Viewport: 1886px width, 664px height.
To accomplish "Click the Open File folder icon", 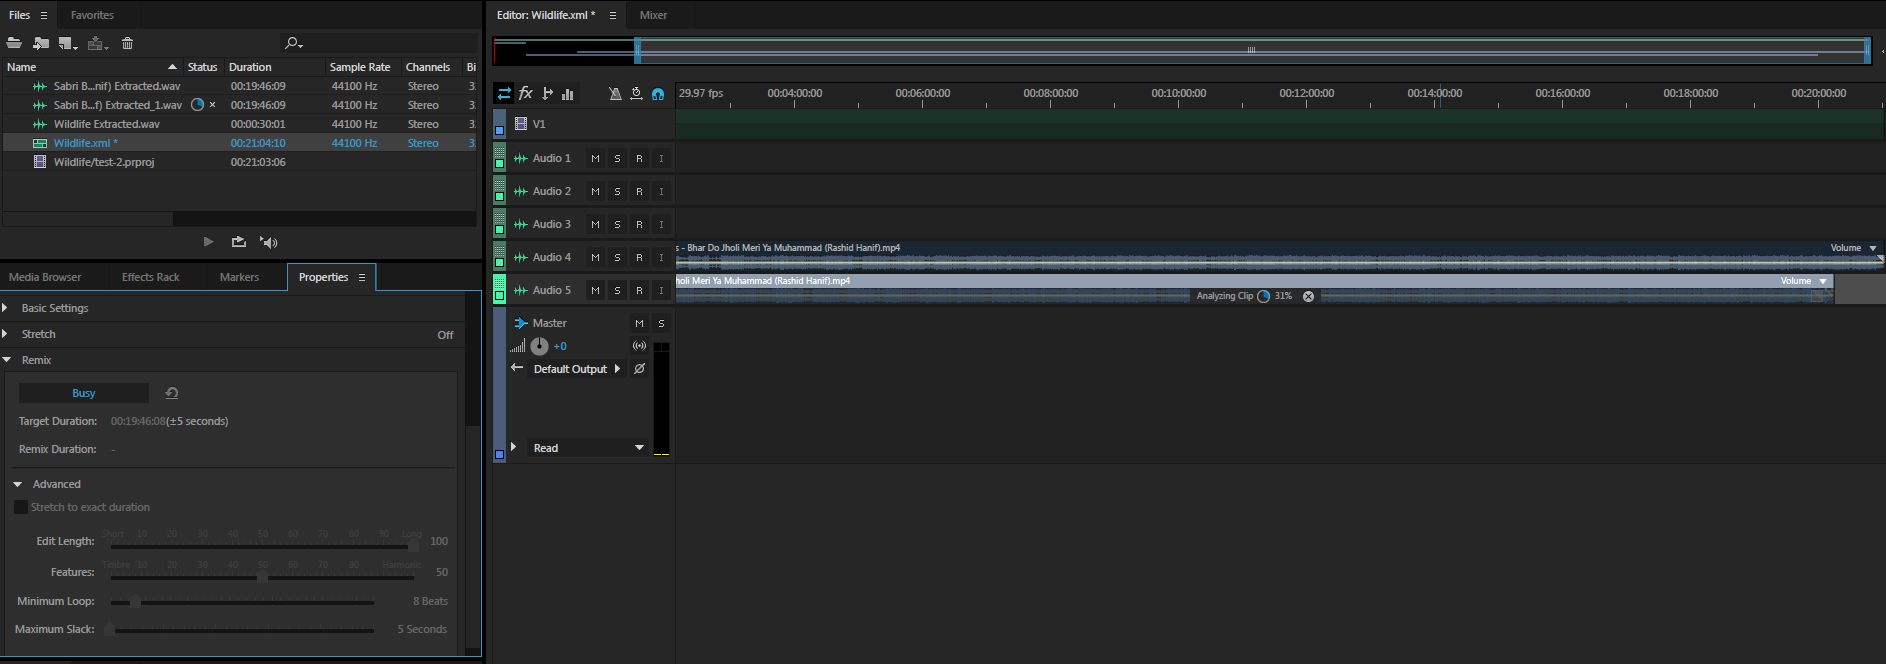I will (x=14, y=43).
